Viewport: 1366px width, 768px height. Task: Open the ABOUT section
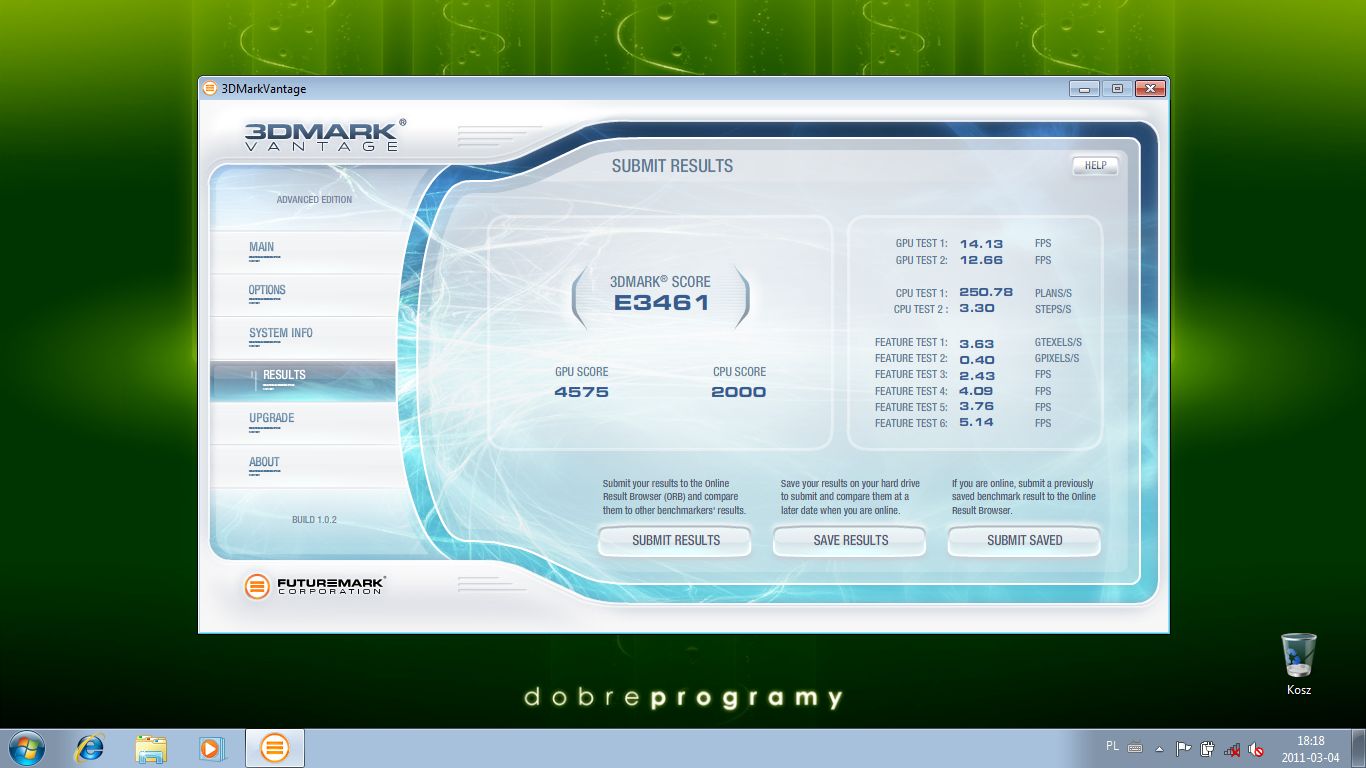[x=303, y=467]
